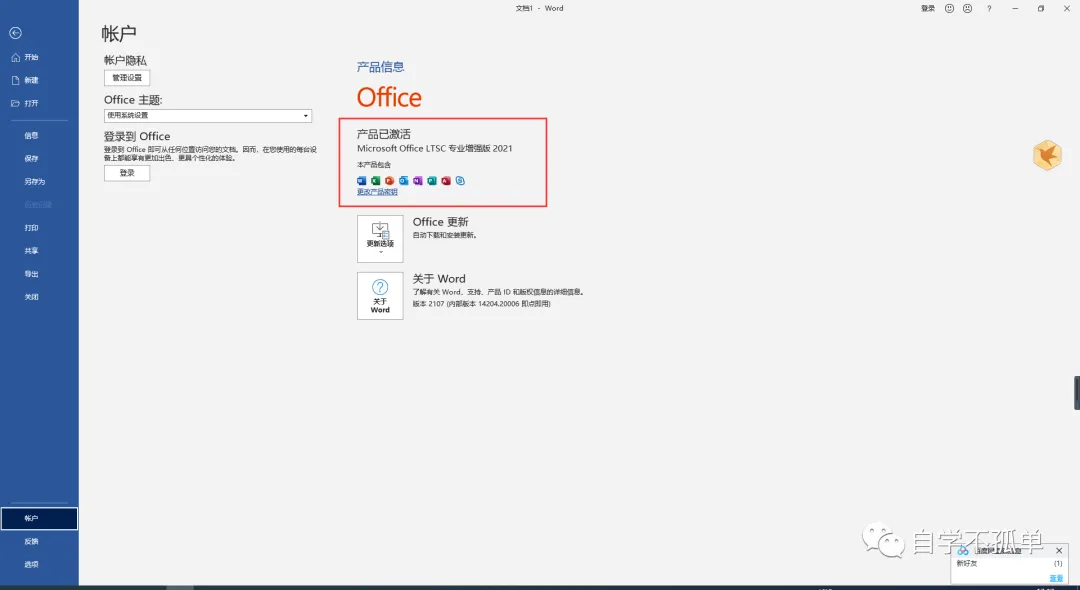
Task: Click the smiley face feedback icon
Action: (x=949, y=8)
